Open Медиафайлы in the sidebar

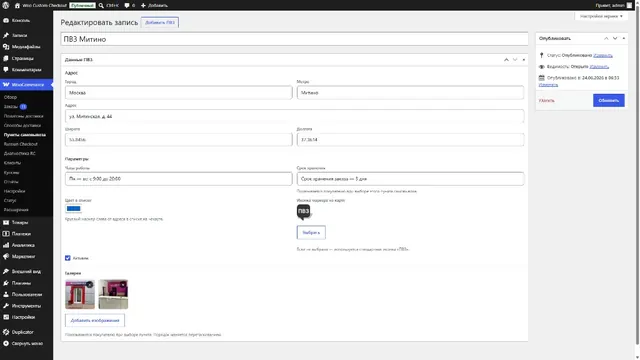pyautogui.click(x=26, y=47)
